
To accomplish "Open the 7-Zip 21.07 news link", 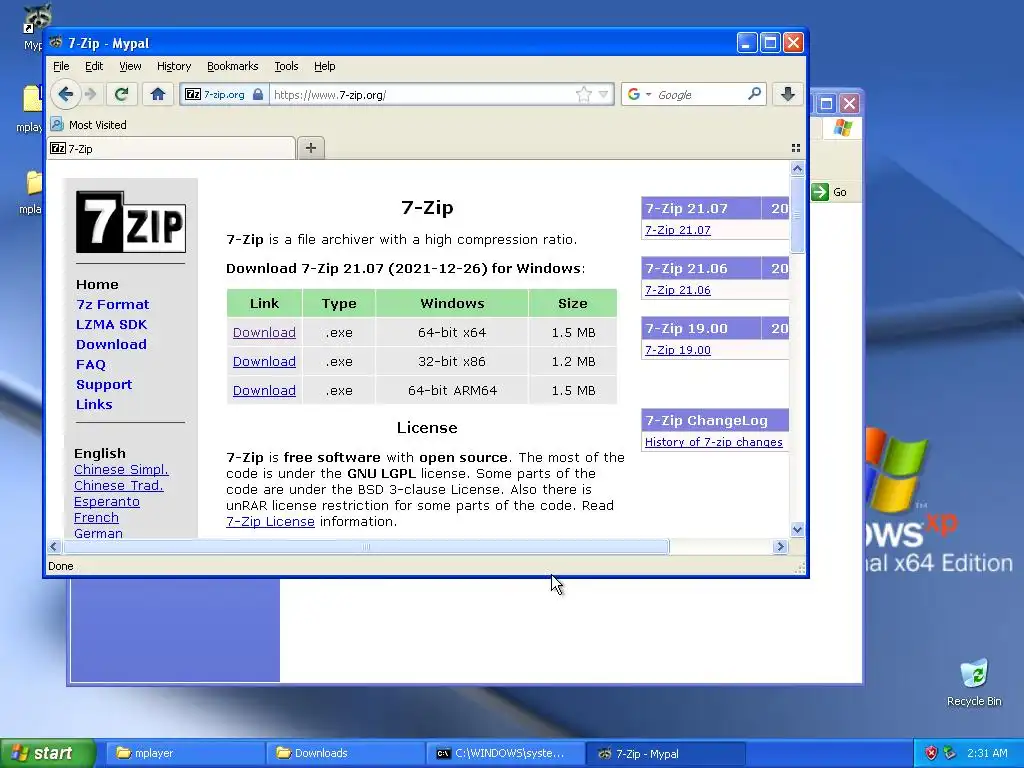I will click(x=678, y=230).
